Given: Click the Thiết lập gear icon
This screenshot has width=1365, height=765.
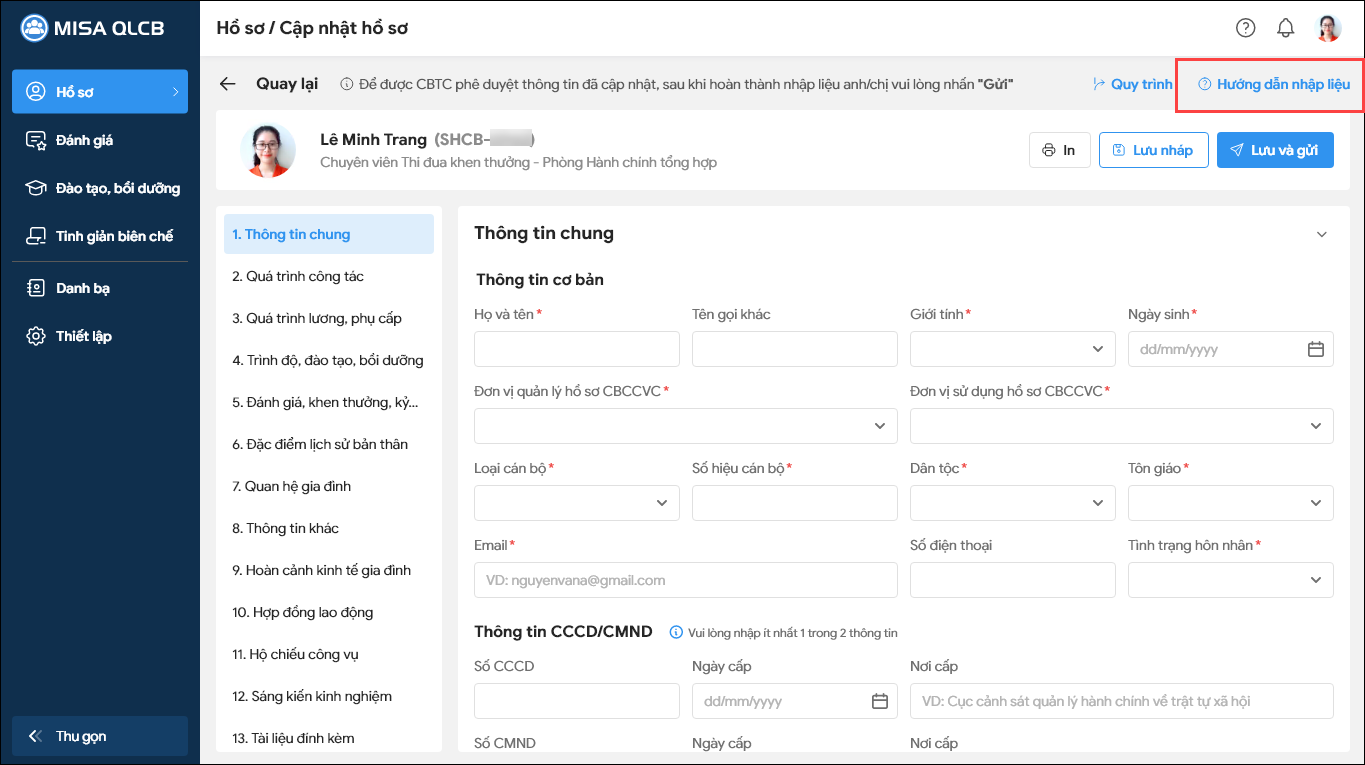Looking at the screenshot, I should point(36,336).
